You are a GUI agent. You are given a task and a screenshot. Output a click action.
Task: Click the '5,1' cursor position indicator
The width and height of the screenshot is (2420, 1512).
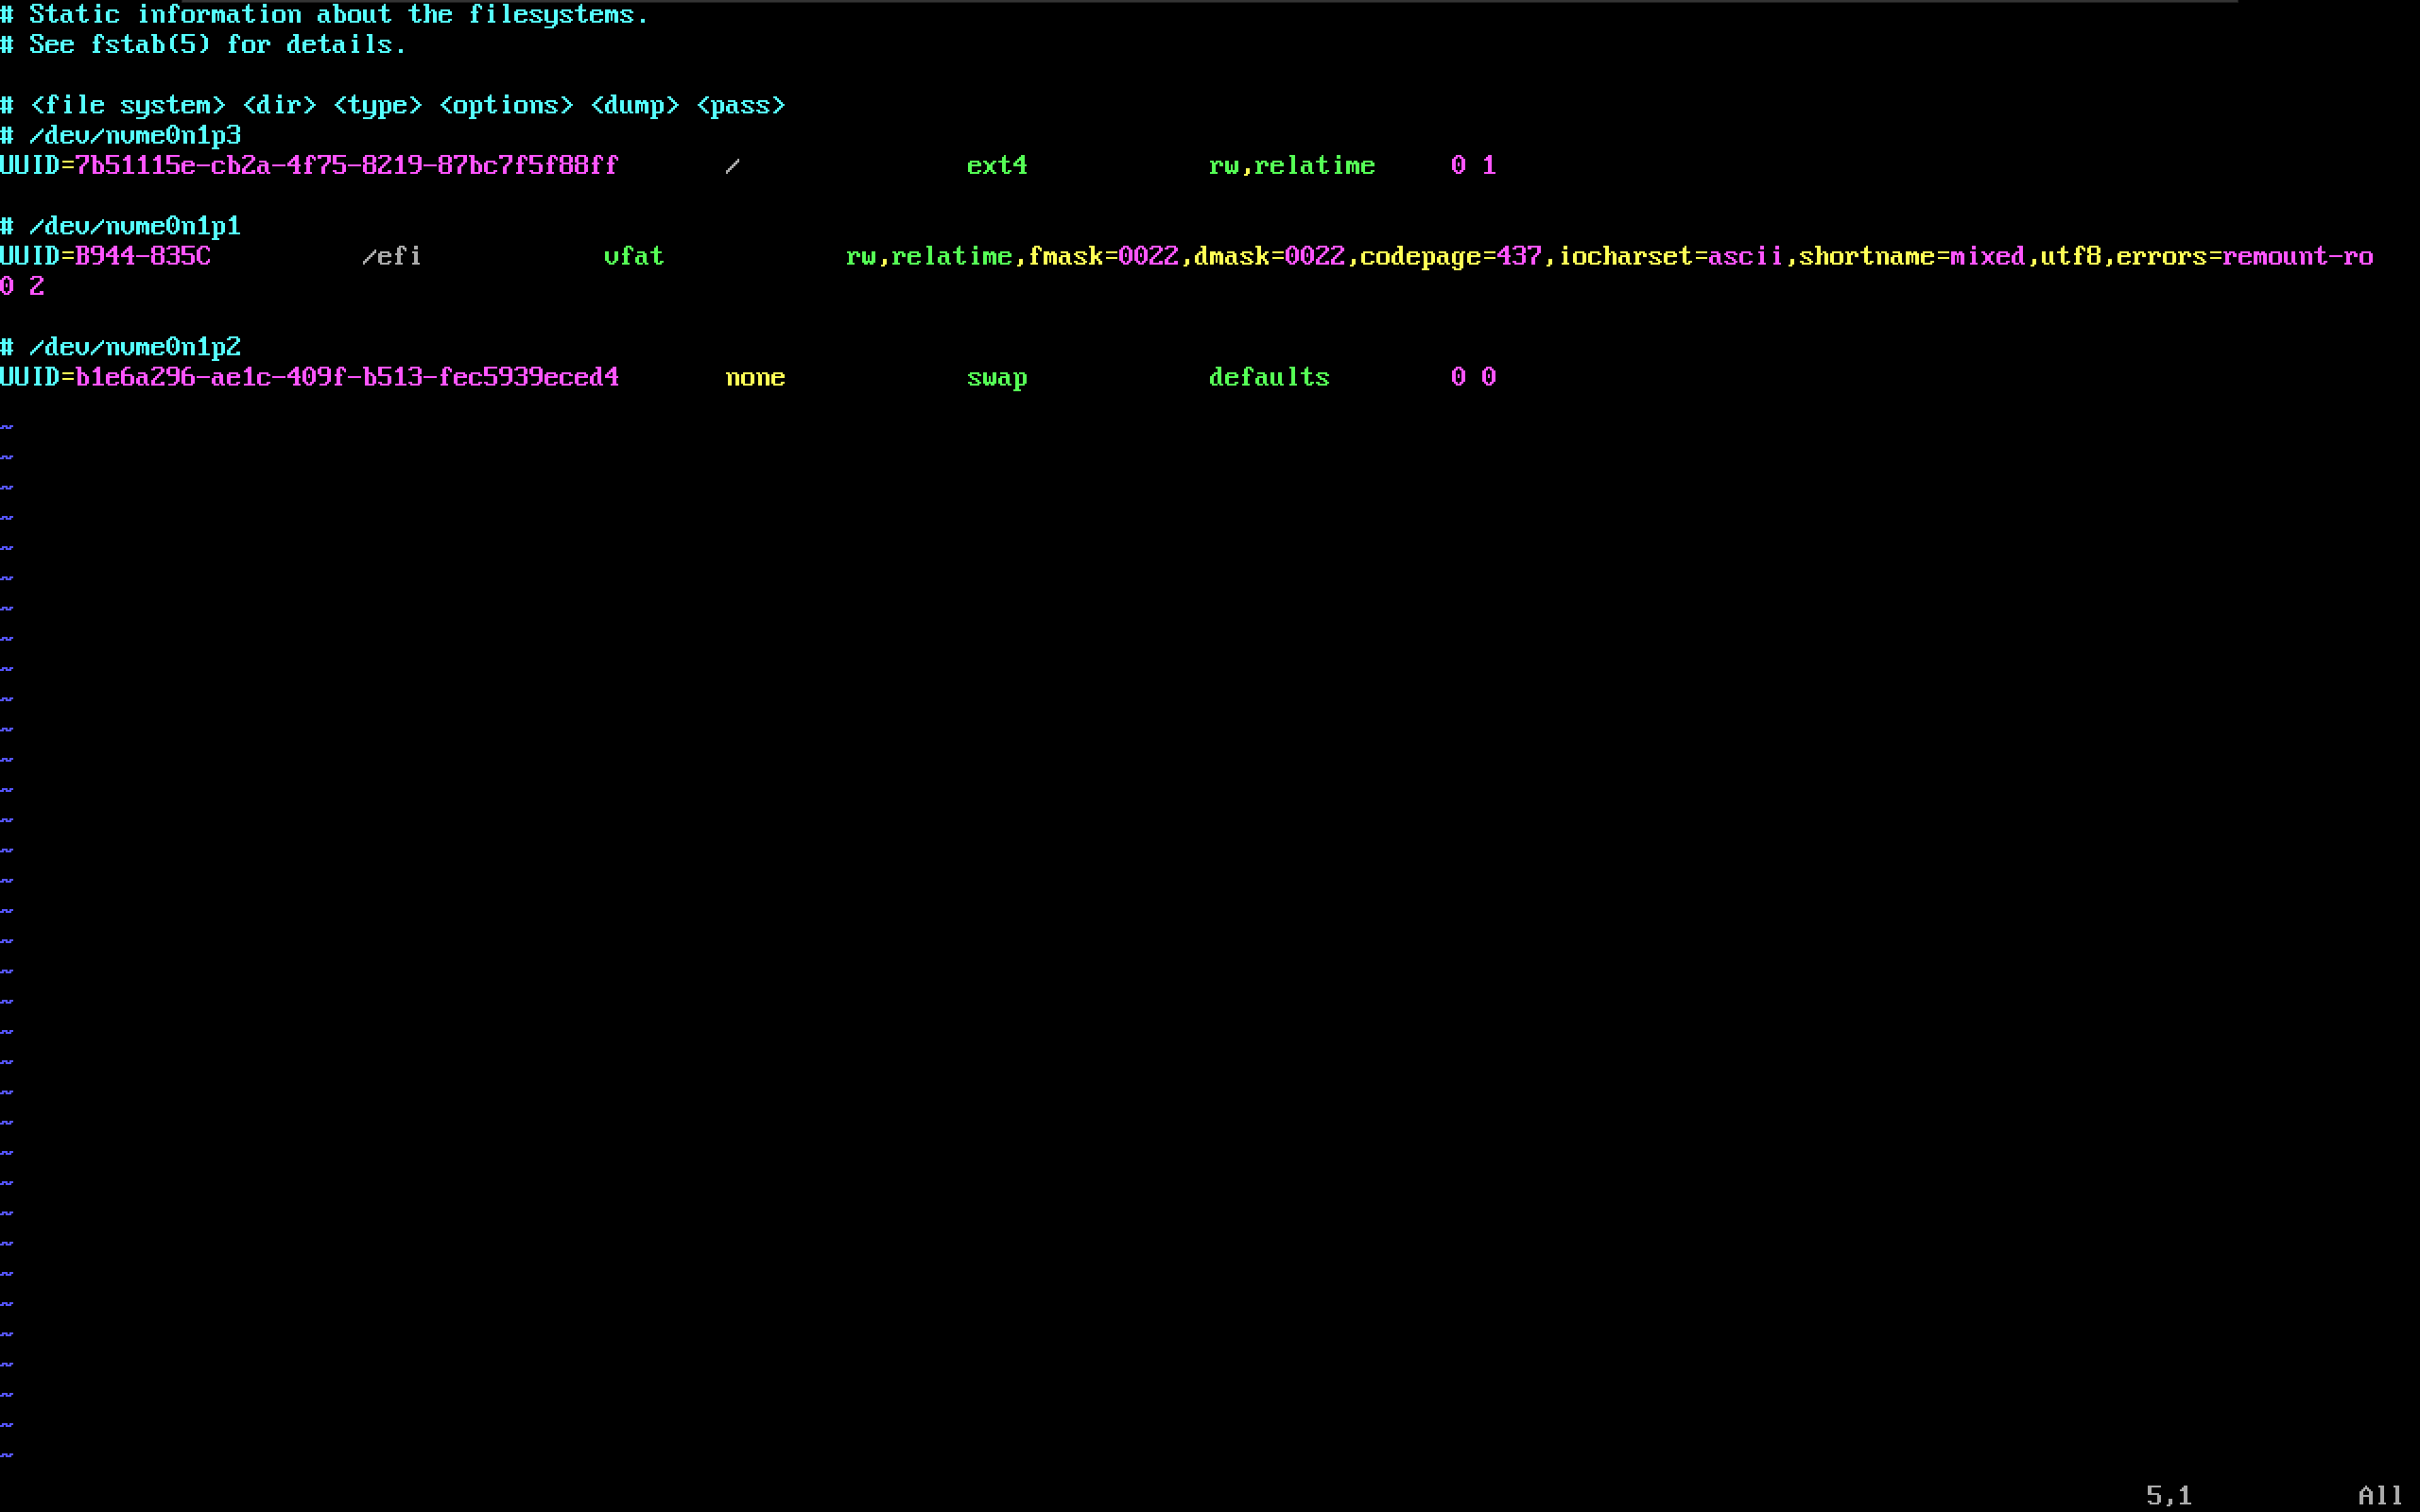[2168, 1495]
